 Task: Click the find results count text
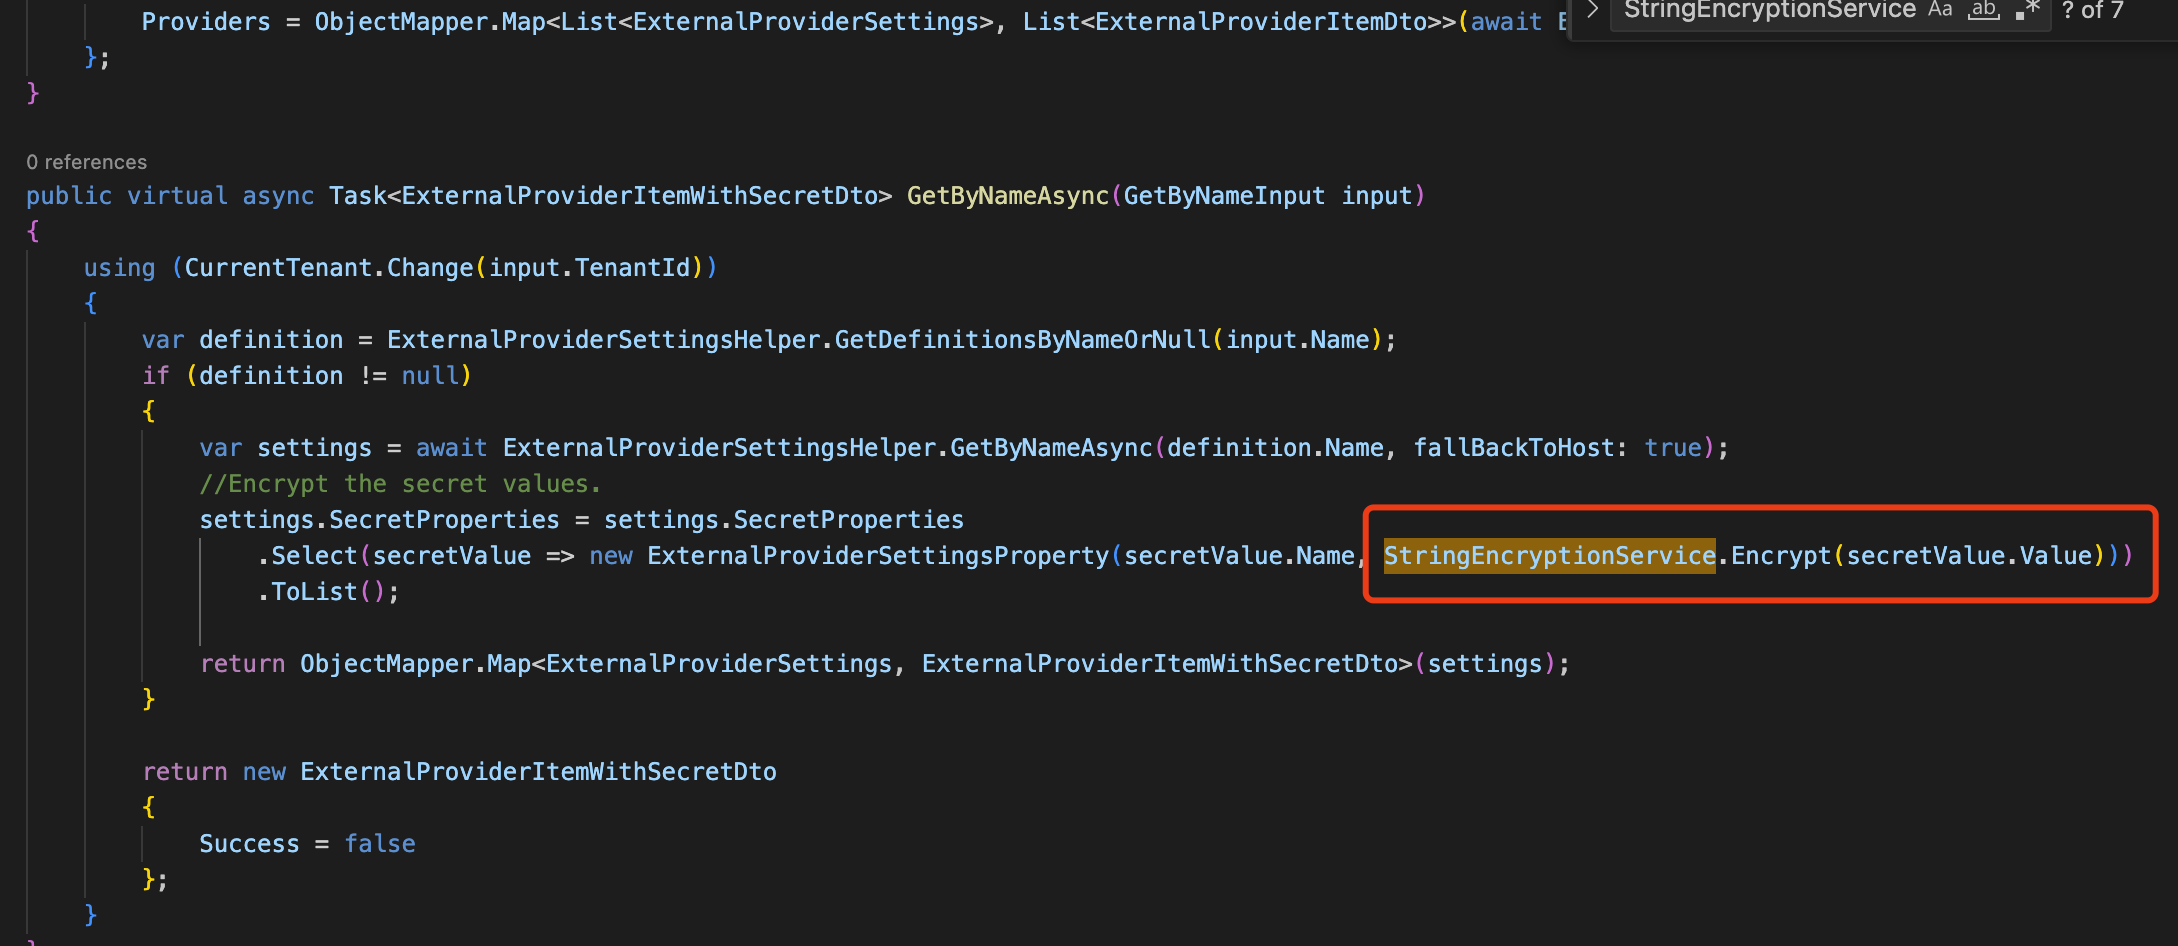coord(2092,10)
